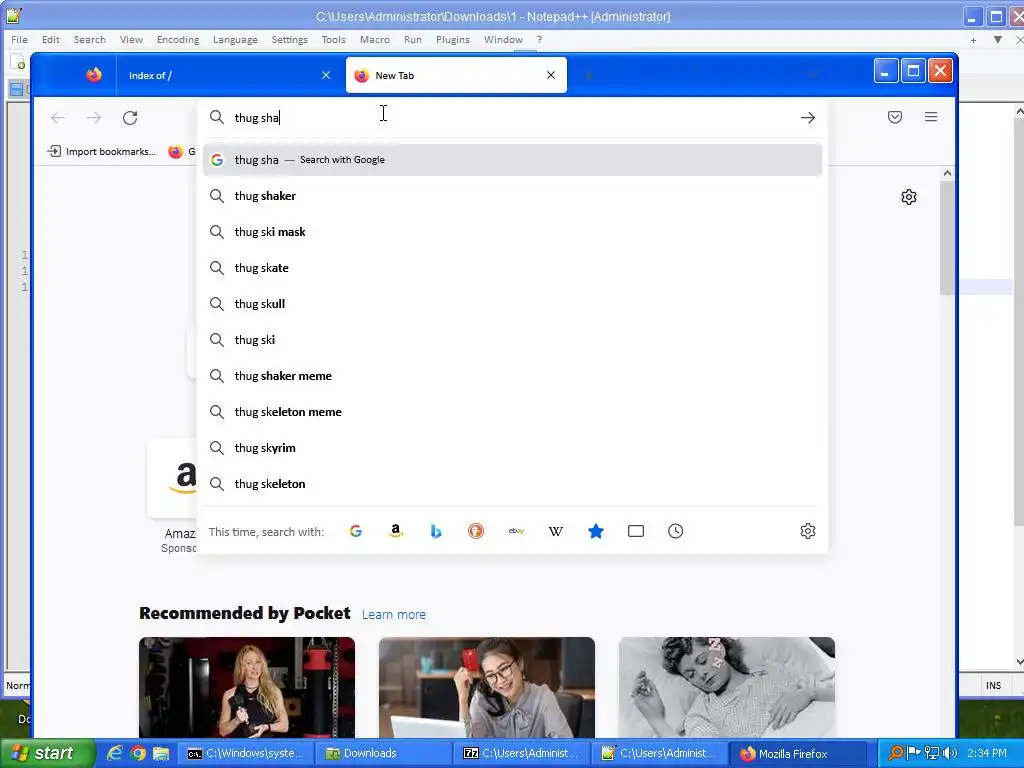This screenshot has height=768, width=1024.
Task: Open Notepad++ Language menu
Action: point(235,39)
